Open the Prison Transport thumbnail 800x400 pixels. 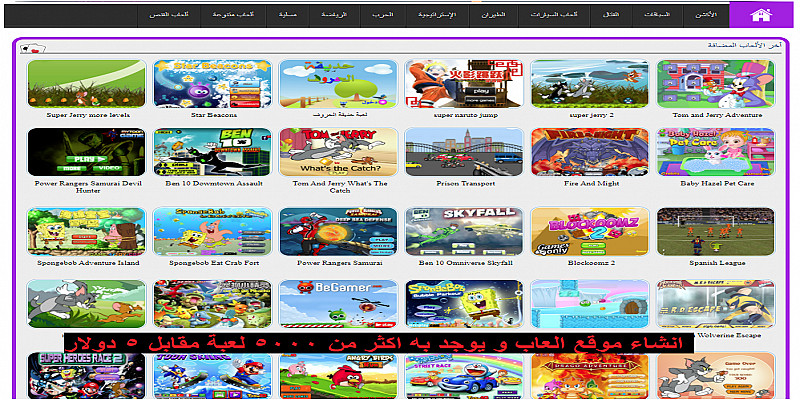point(464,152)
